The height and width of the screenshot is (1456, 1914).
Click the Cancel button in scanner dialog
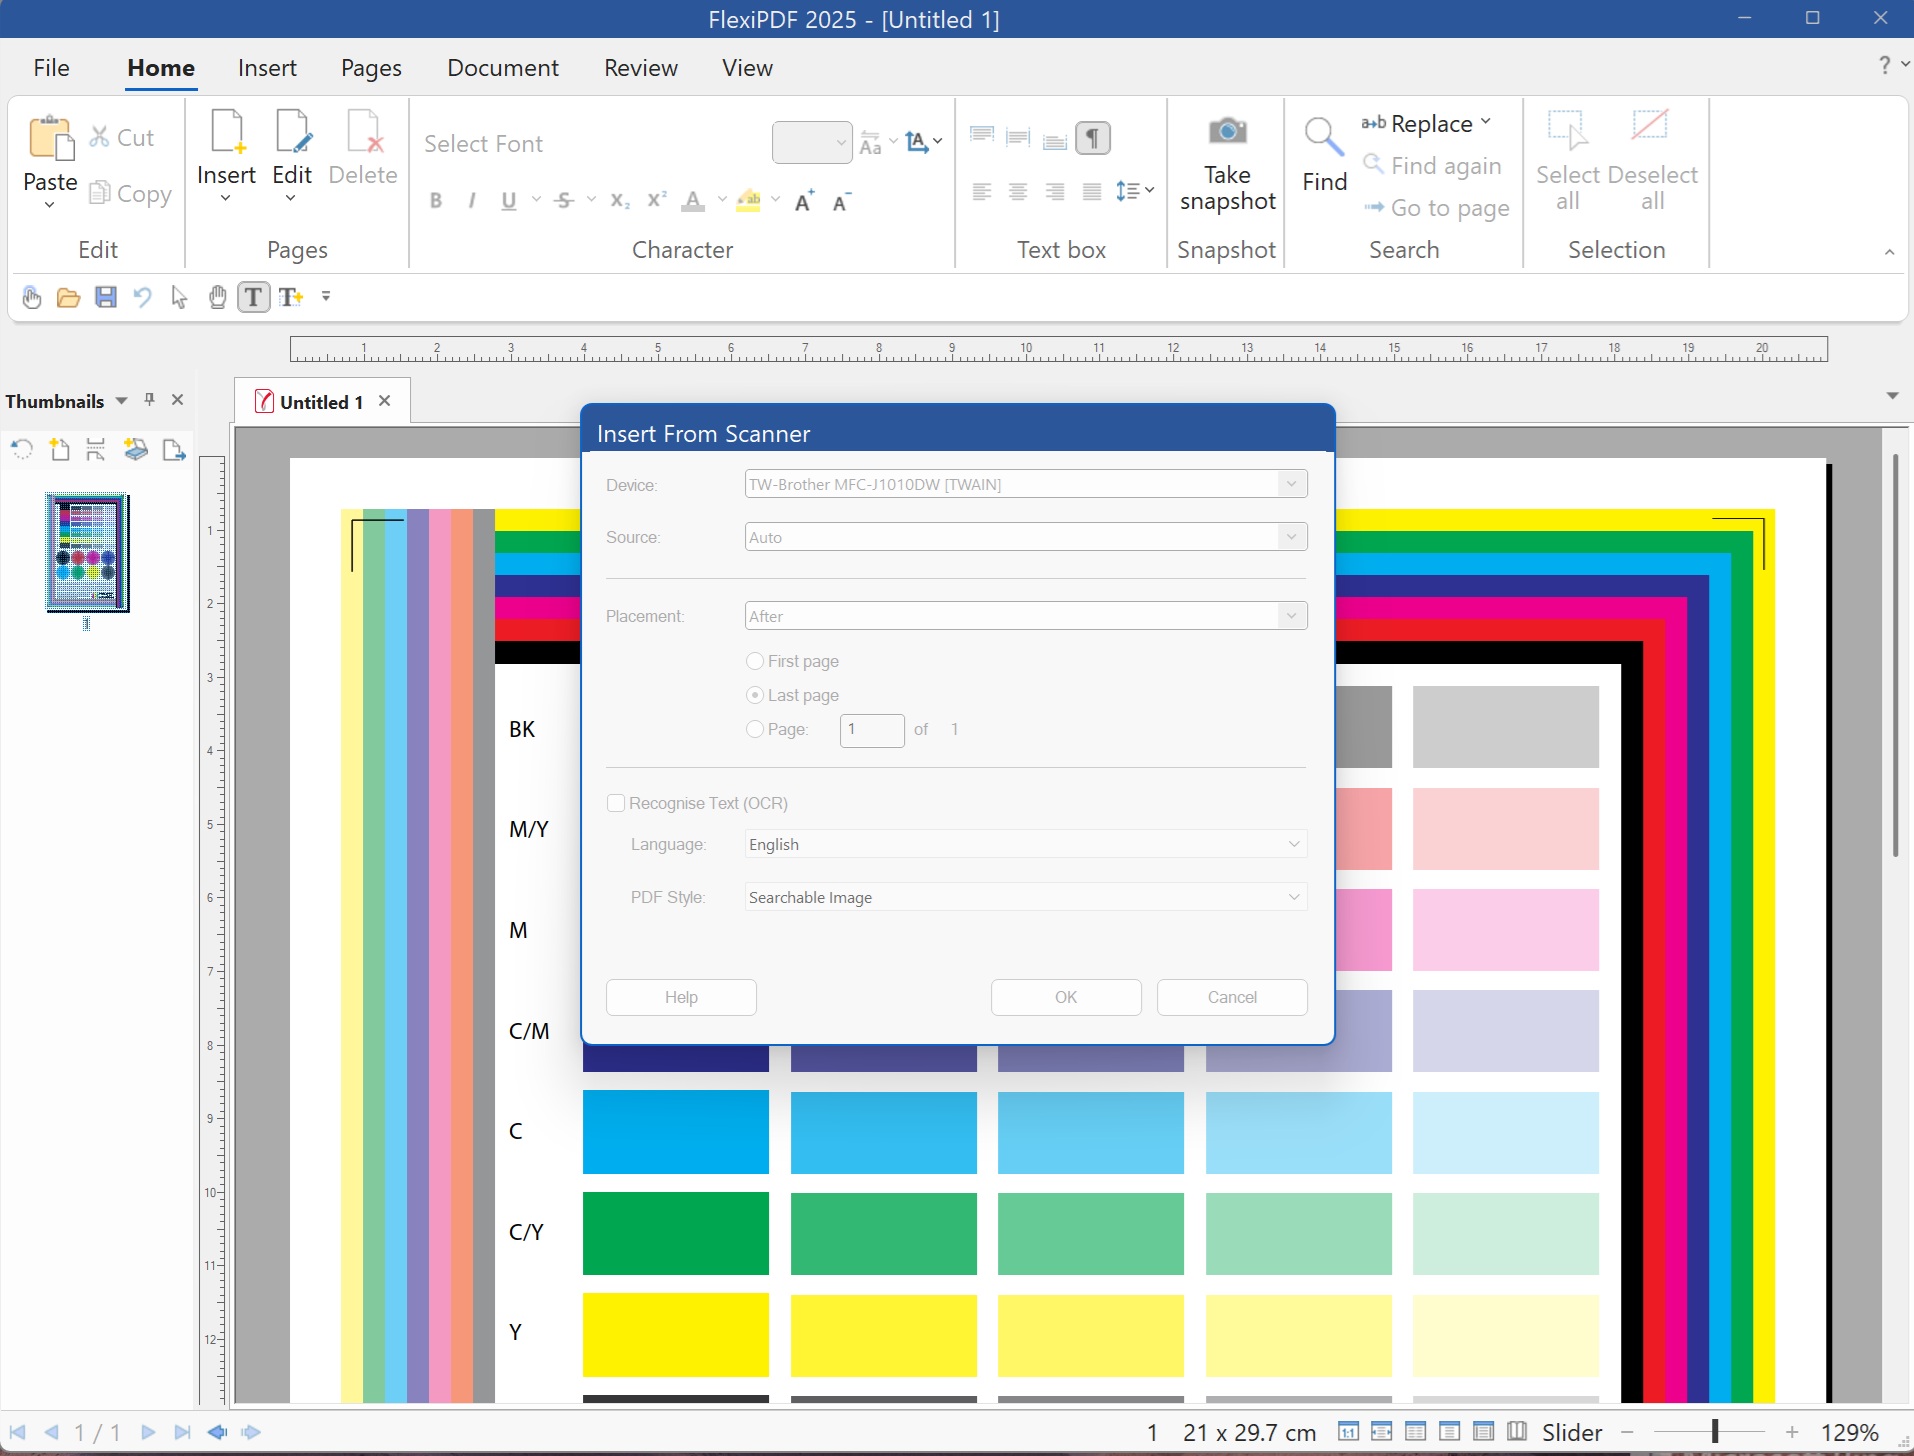[1231, 997]
